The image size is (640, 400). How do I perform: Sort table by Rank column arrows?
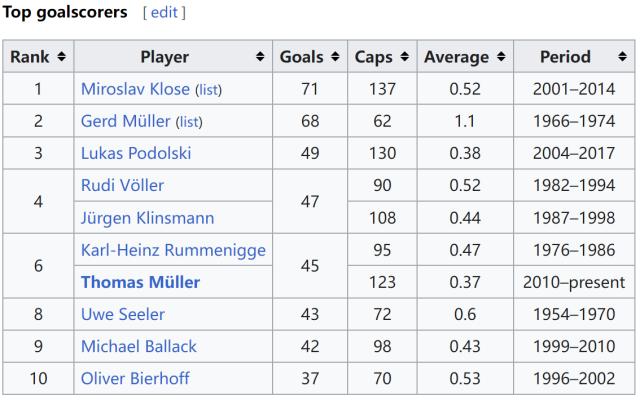click(x=61, y=57)
